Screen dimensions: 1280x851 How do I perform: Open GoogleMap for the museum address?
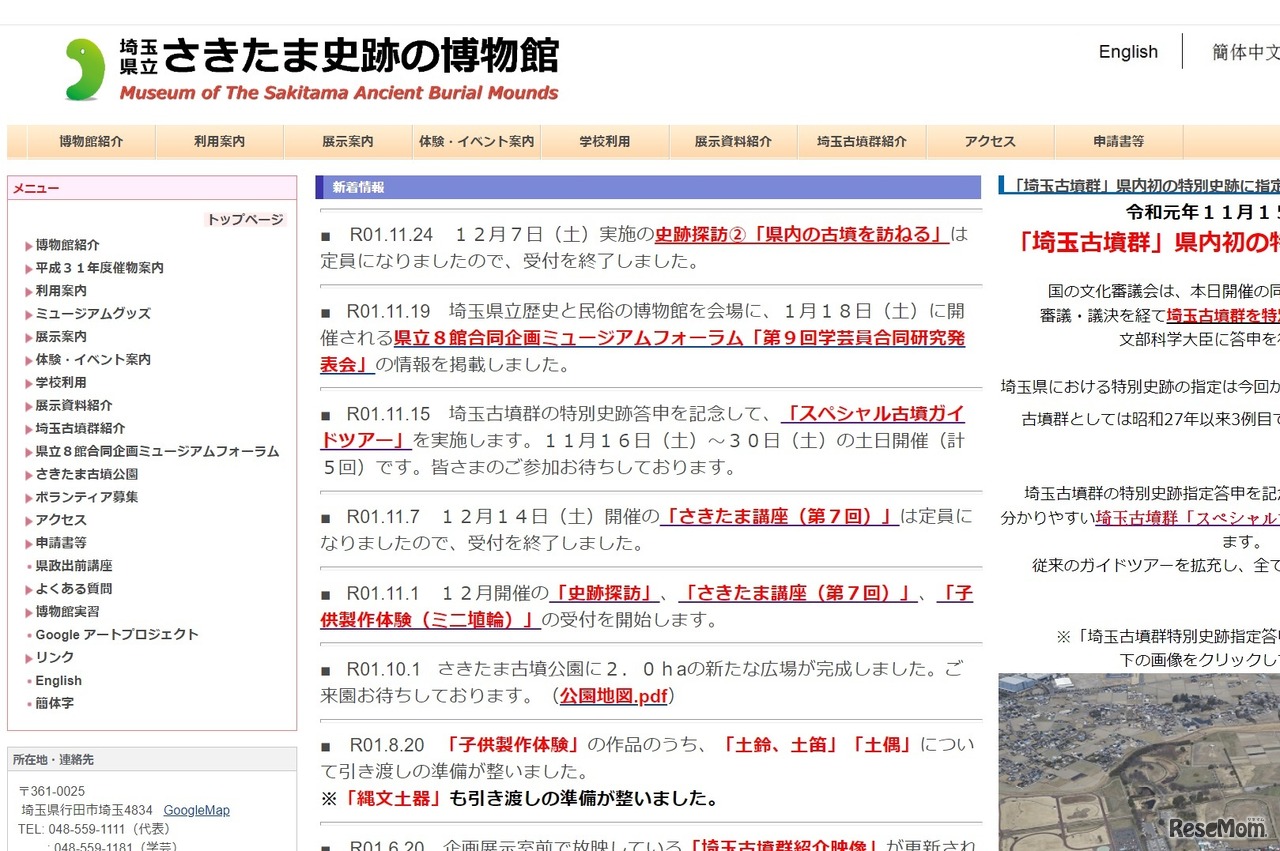pos(196,810)
